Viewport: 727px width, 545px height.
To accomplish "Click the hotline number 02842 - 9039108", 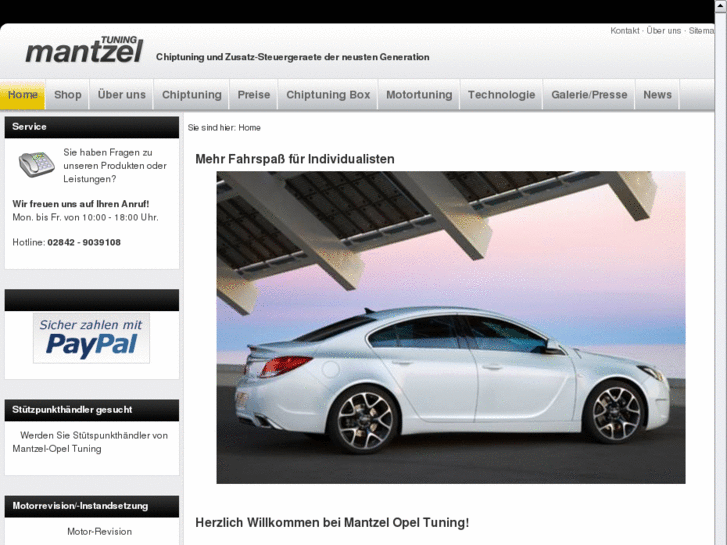I will pos(84,242).
